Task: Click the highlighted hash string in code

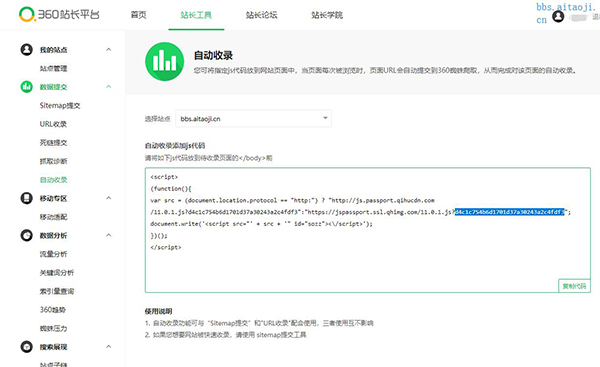Action: (509, 212)
